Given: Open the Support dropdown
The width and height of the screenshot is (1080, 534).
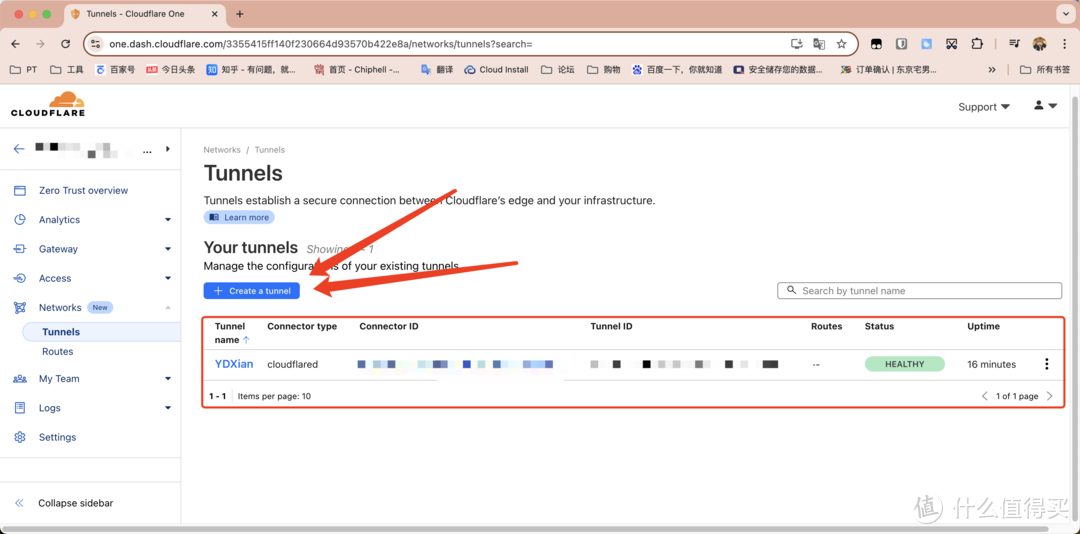Looking at the screenshot, I should click(983, 107).
